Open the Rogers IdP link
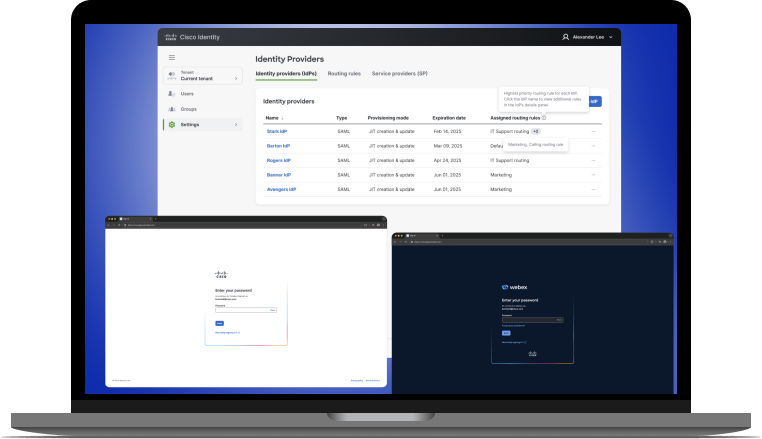 (x=278, y=160)
